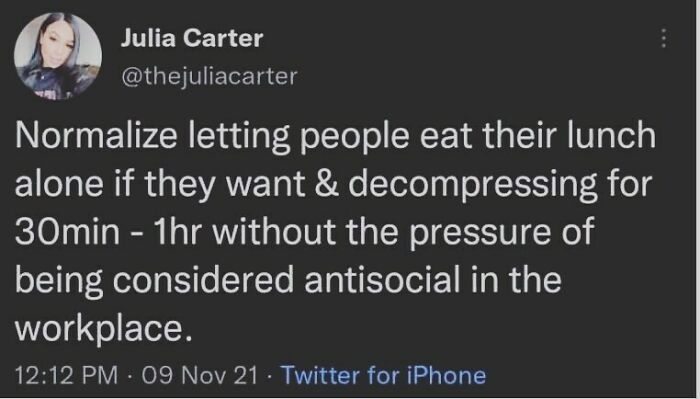Follow the Twitter for iPhone source link
Viewport: 700px width, 399px height.
tap(383, 374)
